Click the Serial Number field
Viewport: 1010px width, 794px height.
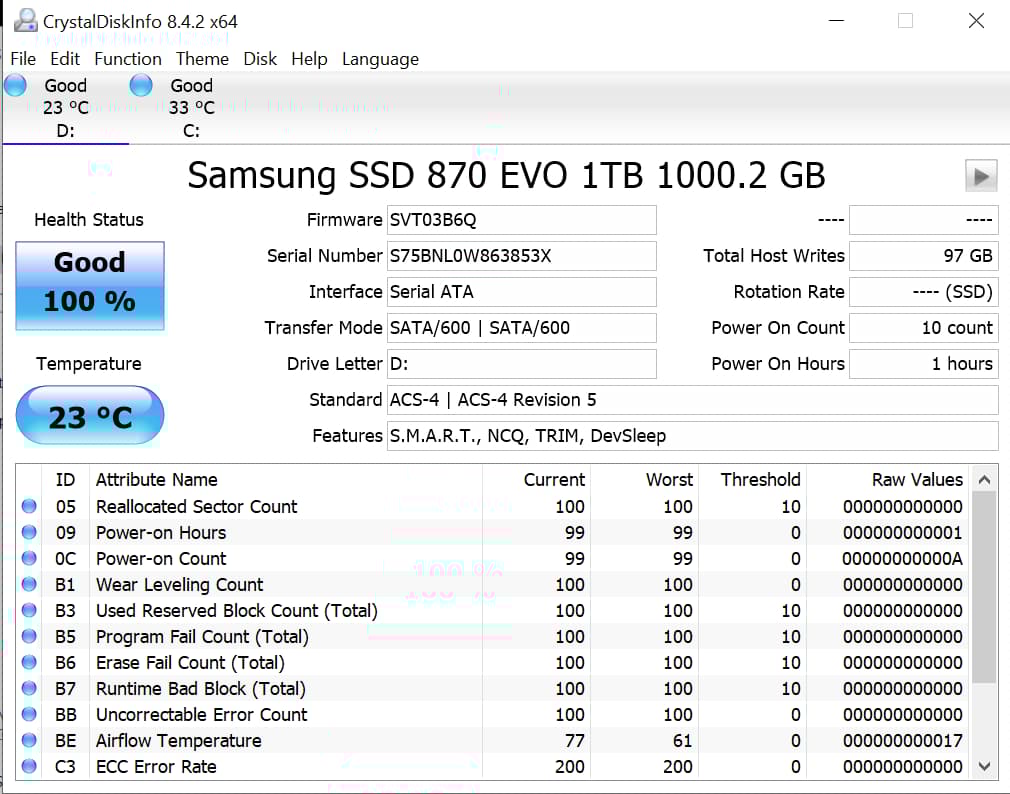521,256
